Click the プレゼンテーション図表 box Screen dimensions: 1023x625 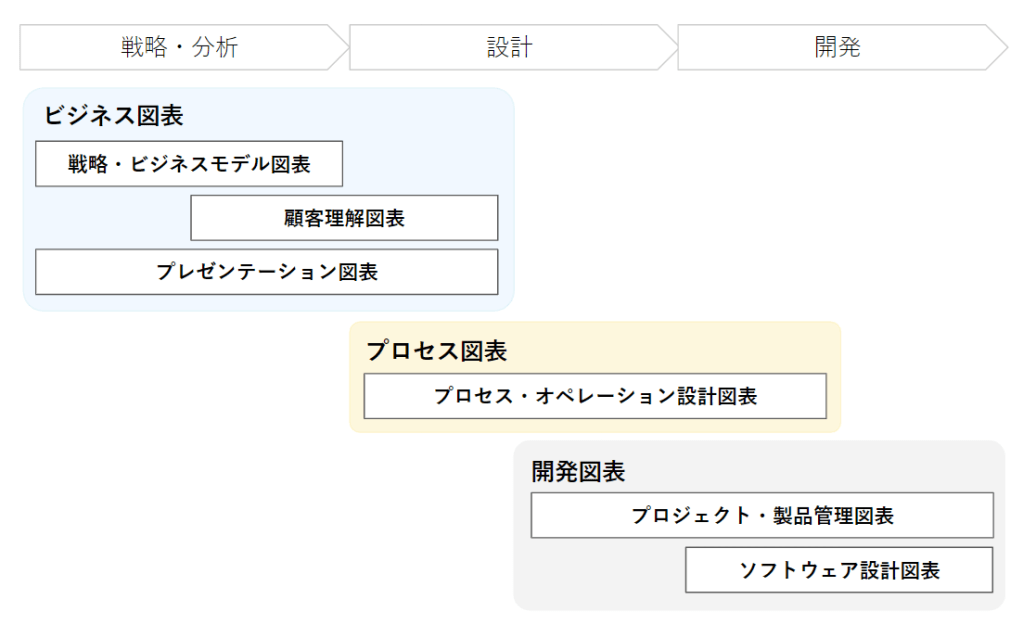[x=266, y=272]
